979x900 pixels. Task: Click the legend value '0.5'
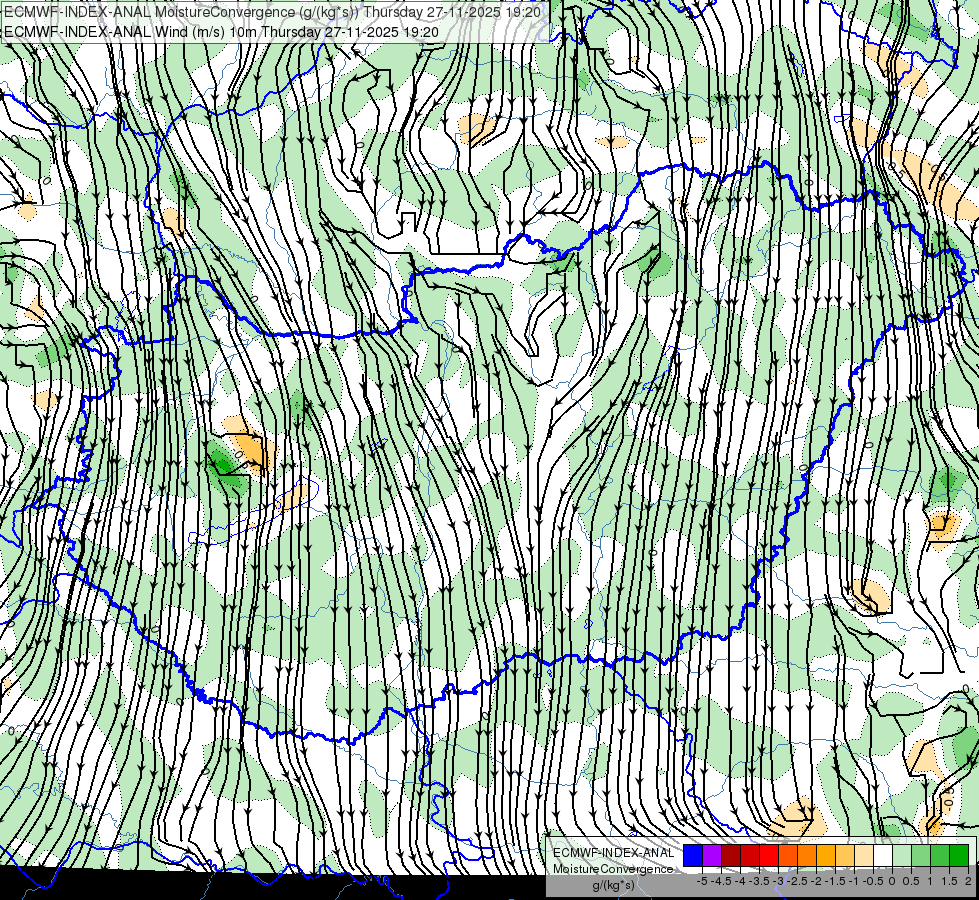911,881
